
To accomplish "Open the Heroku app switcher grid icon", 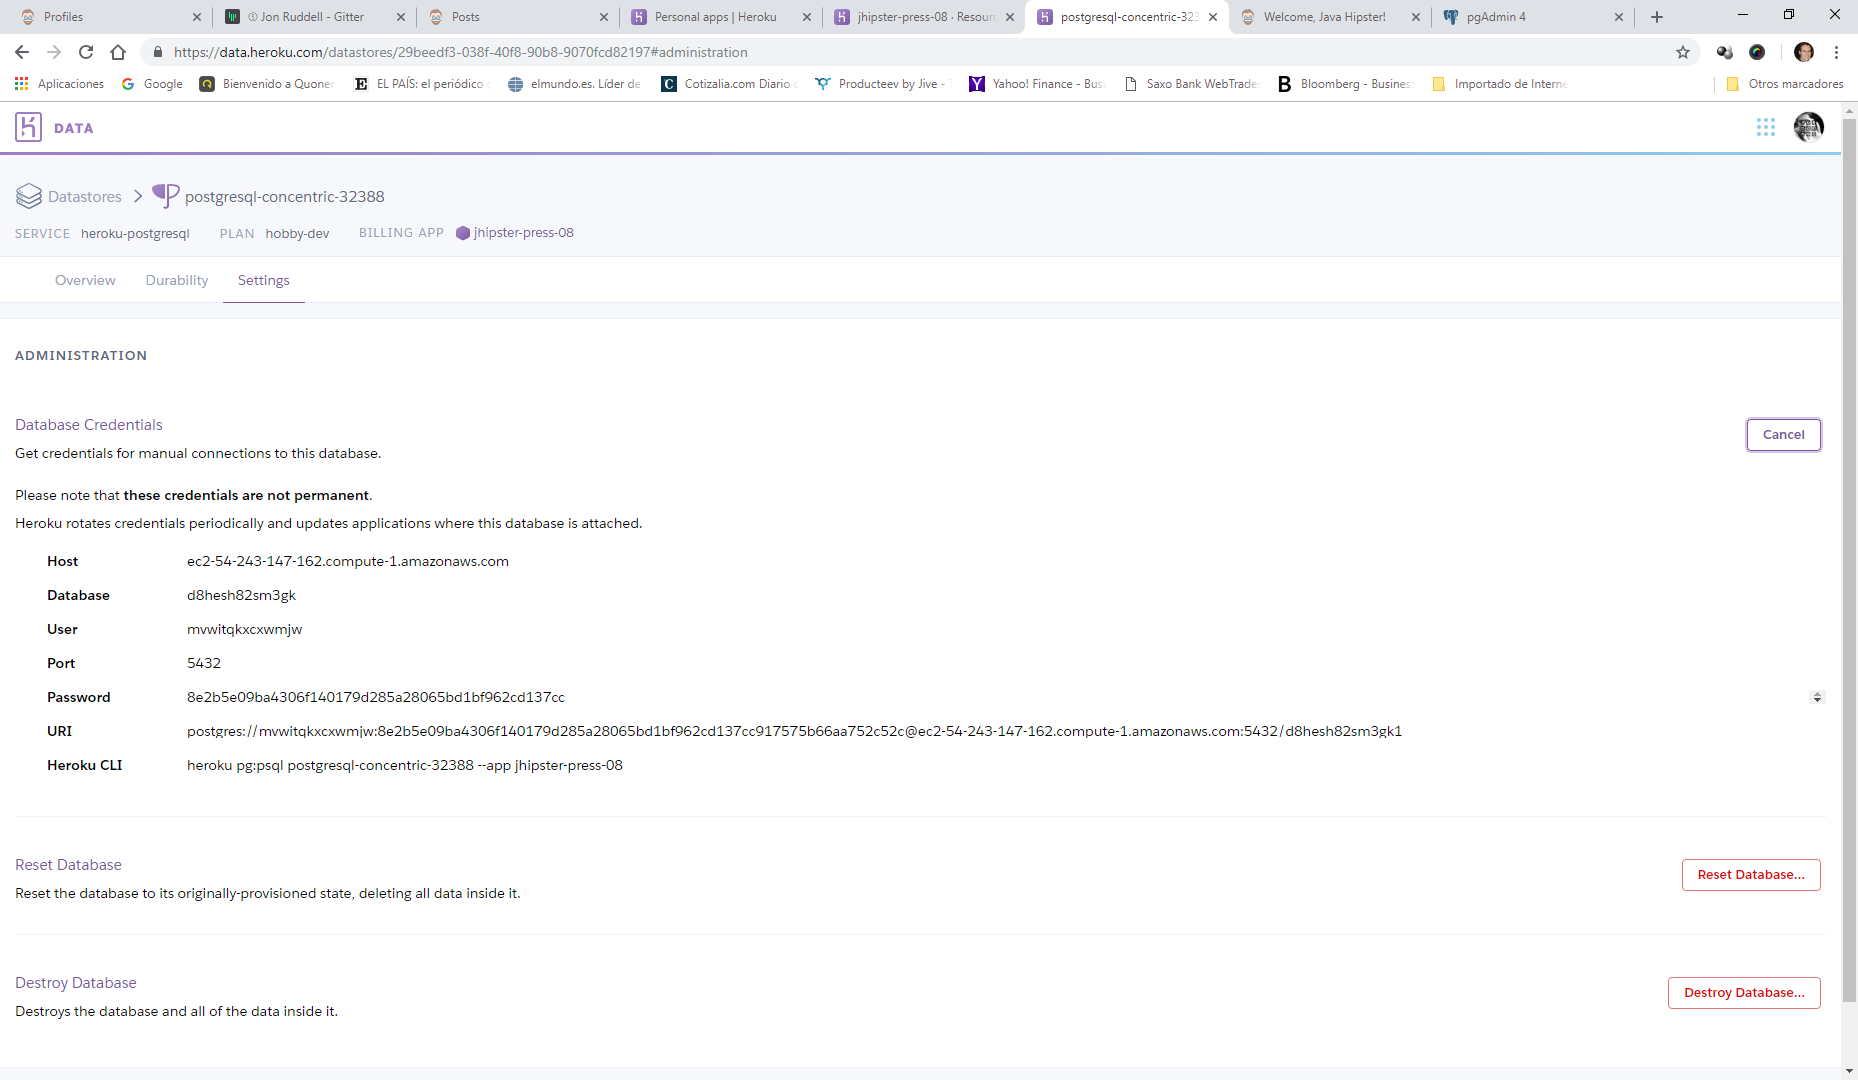I will (1766, 127).
